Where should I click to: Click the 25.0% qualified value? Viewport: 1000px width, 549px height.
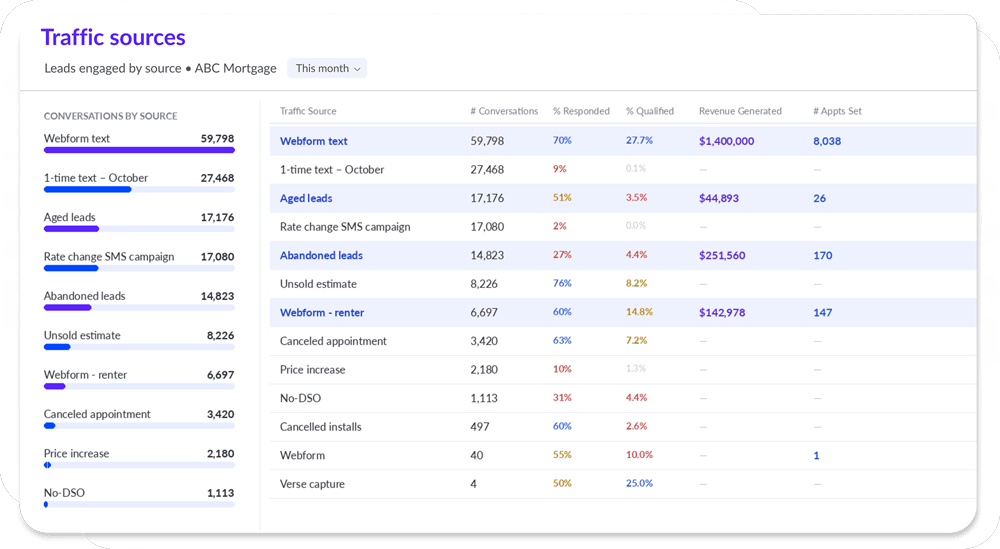639,483
